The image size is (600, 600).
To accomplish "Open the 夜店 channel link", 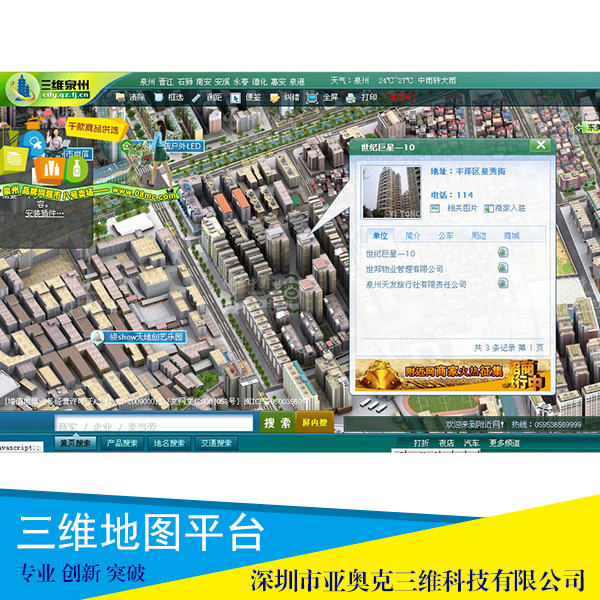I will pos(446,443).
